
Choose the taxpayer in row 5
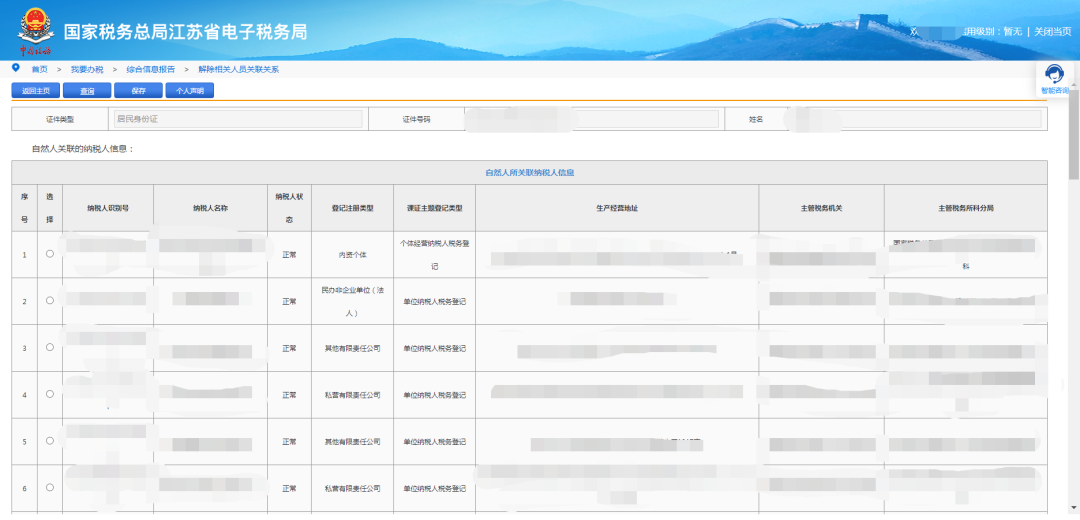50,440
